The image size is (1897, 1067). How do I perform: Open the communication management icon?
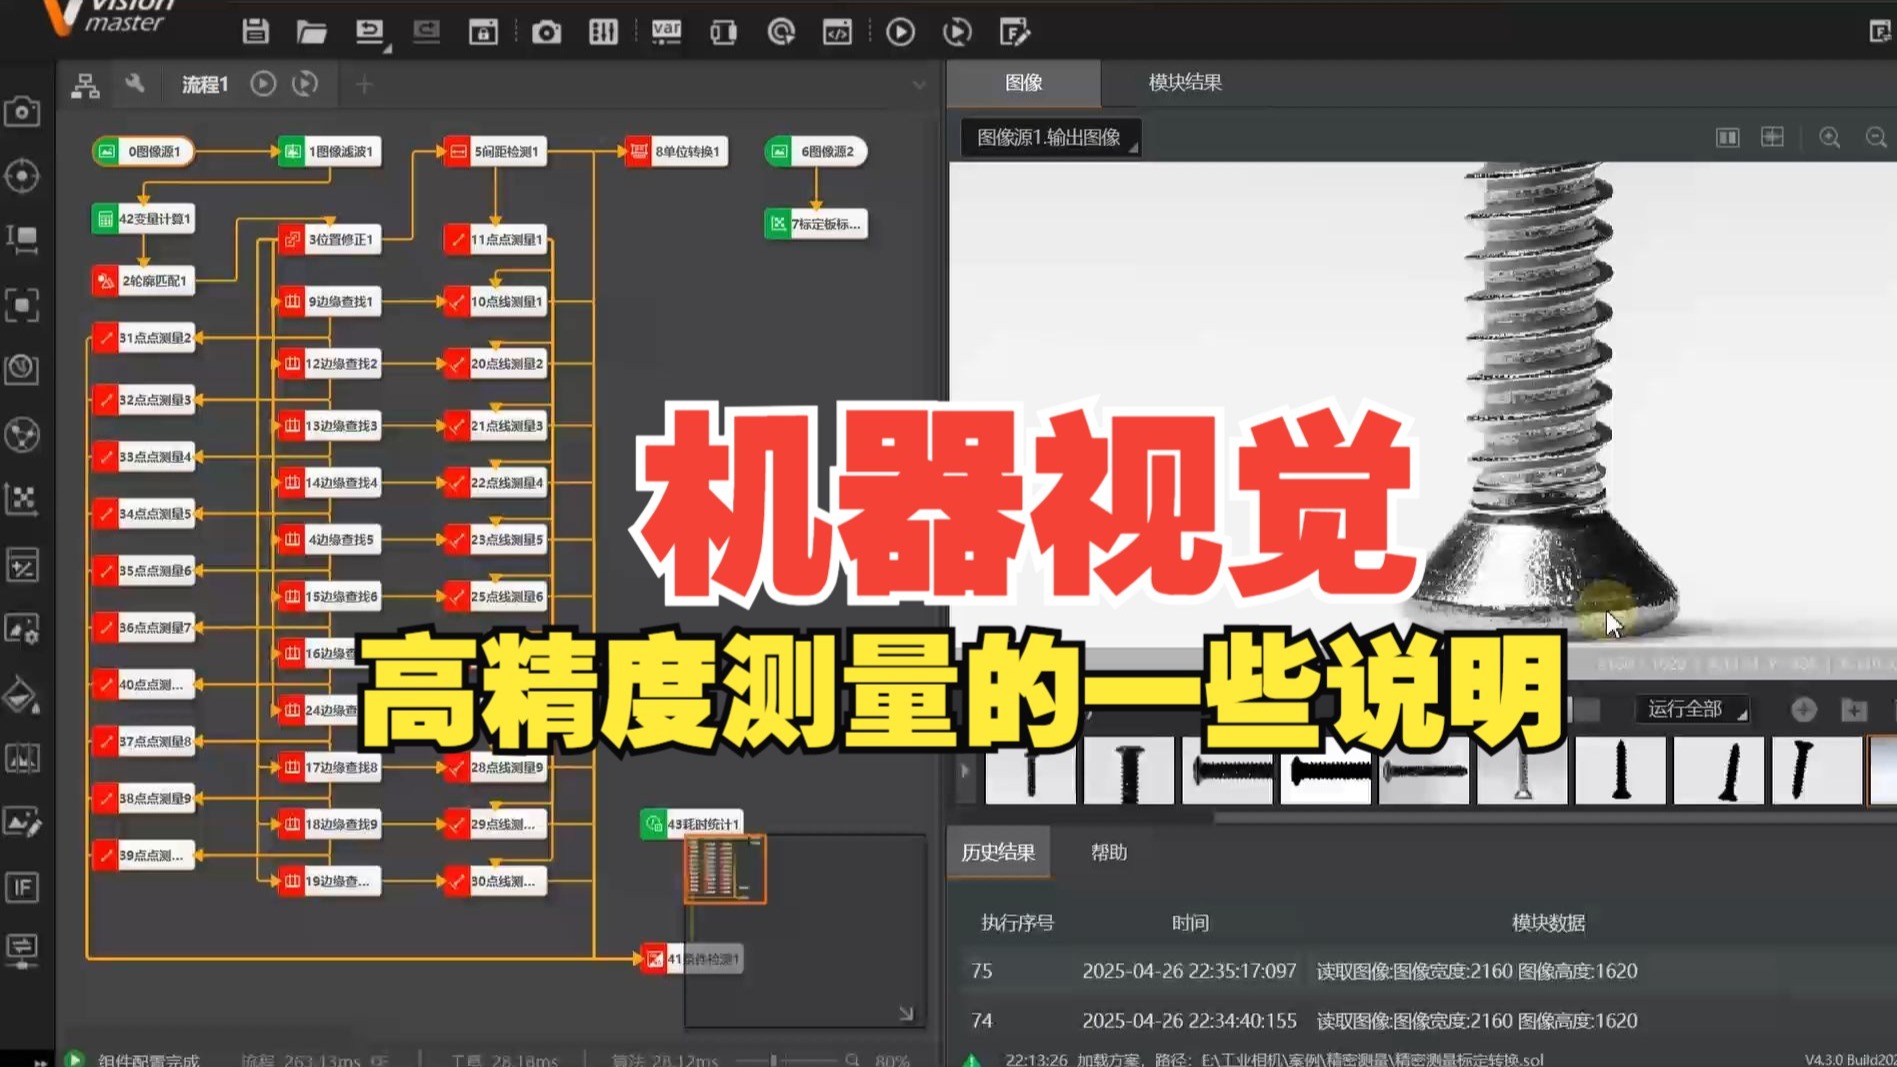(x=781, y=32)
